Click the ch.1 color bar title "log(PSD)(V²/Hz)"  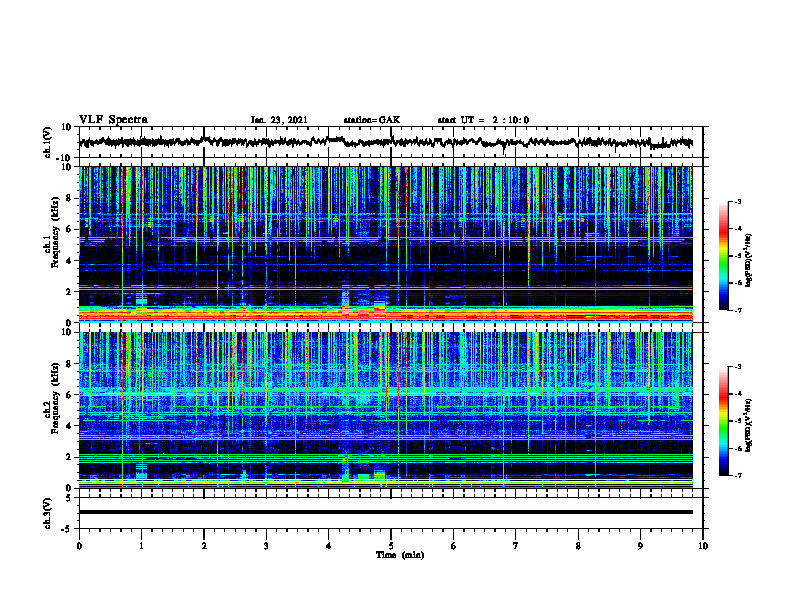click(x=749, y=260)
